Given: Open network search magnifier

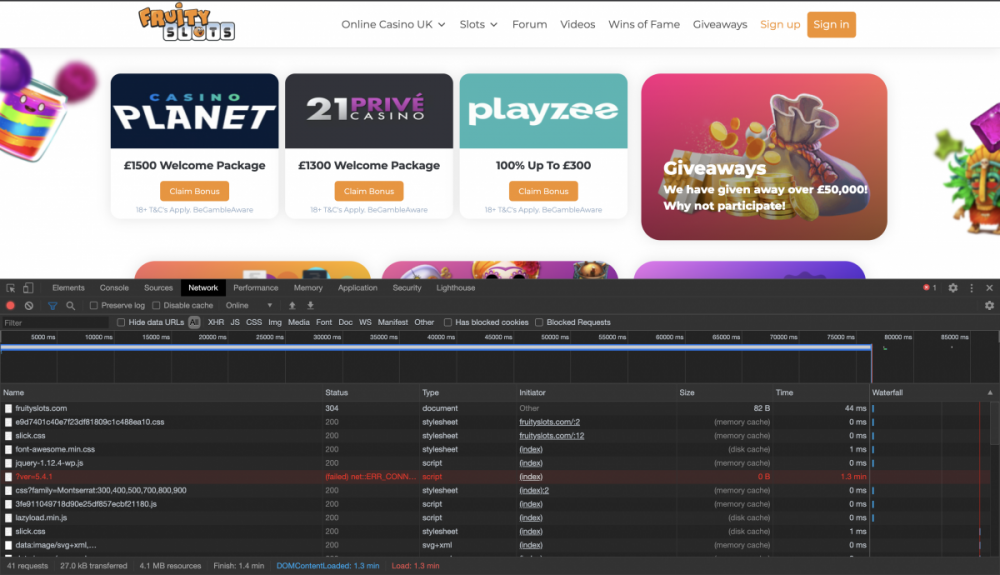Looking at the screenshot, I should pyautogui.click(x=71, y=306).
